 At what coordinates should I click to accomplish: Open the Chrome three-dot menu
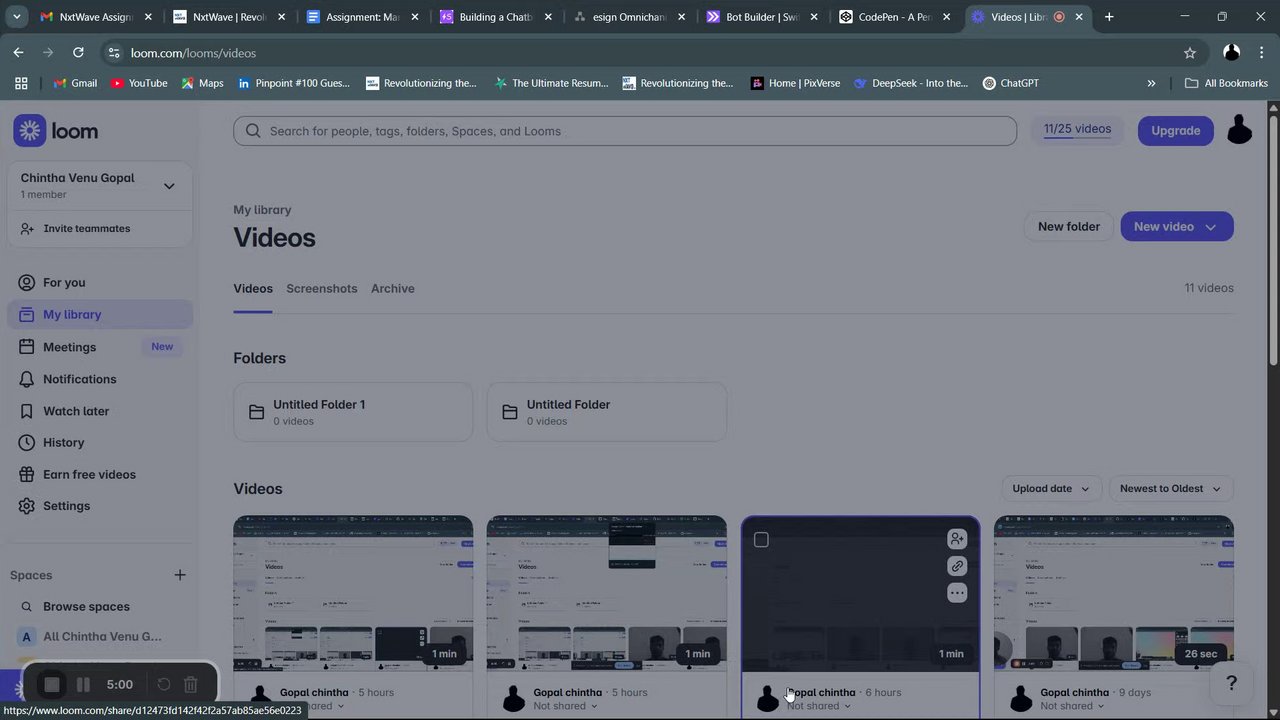coord(1261,53)
